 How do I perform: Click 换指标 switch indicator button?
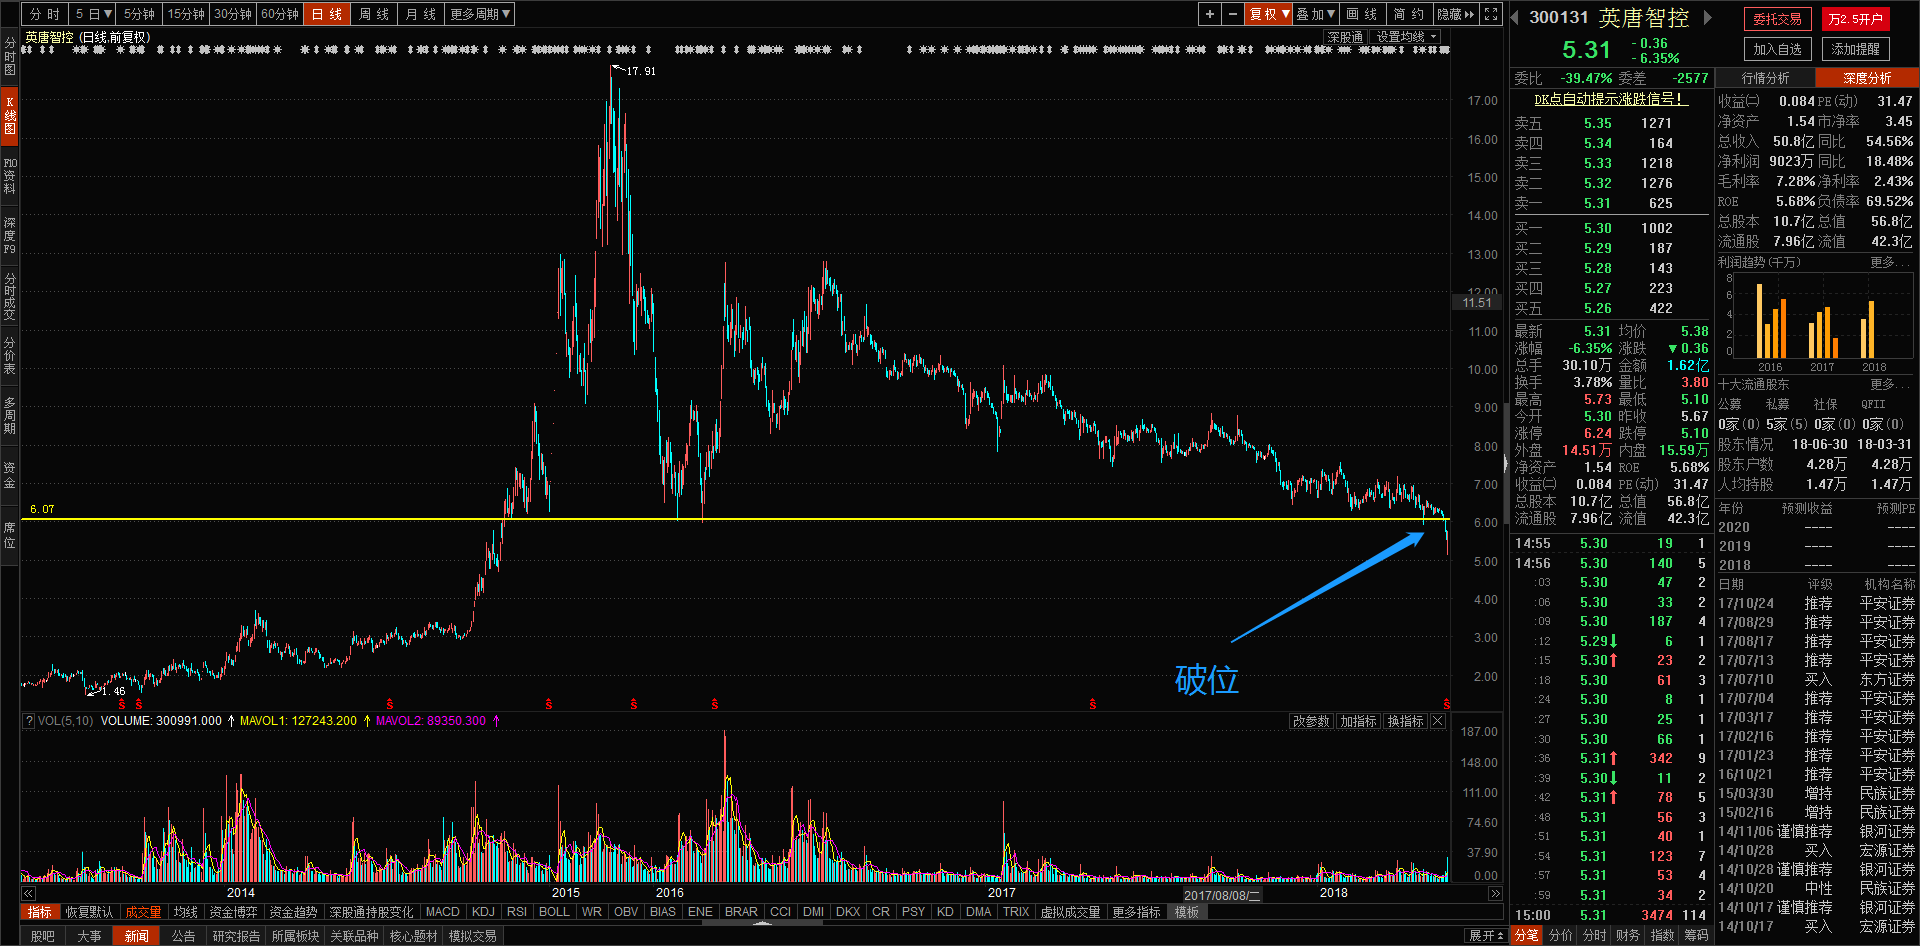coord(1406,721)
